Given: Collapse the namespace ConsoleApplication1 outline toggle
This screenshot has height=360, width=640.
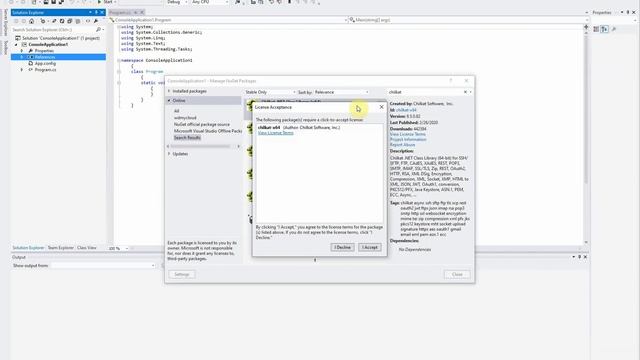Looking at the screenshot, I should [119, 60].
